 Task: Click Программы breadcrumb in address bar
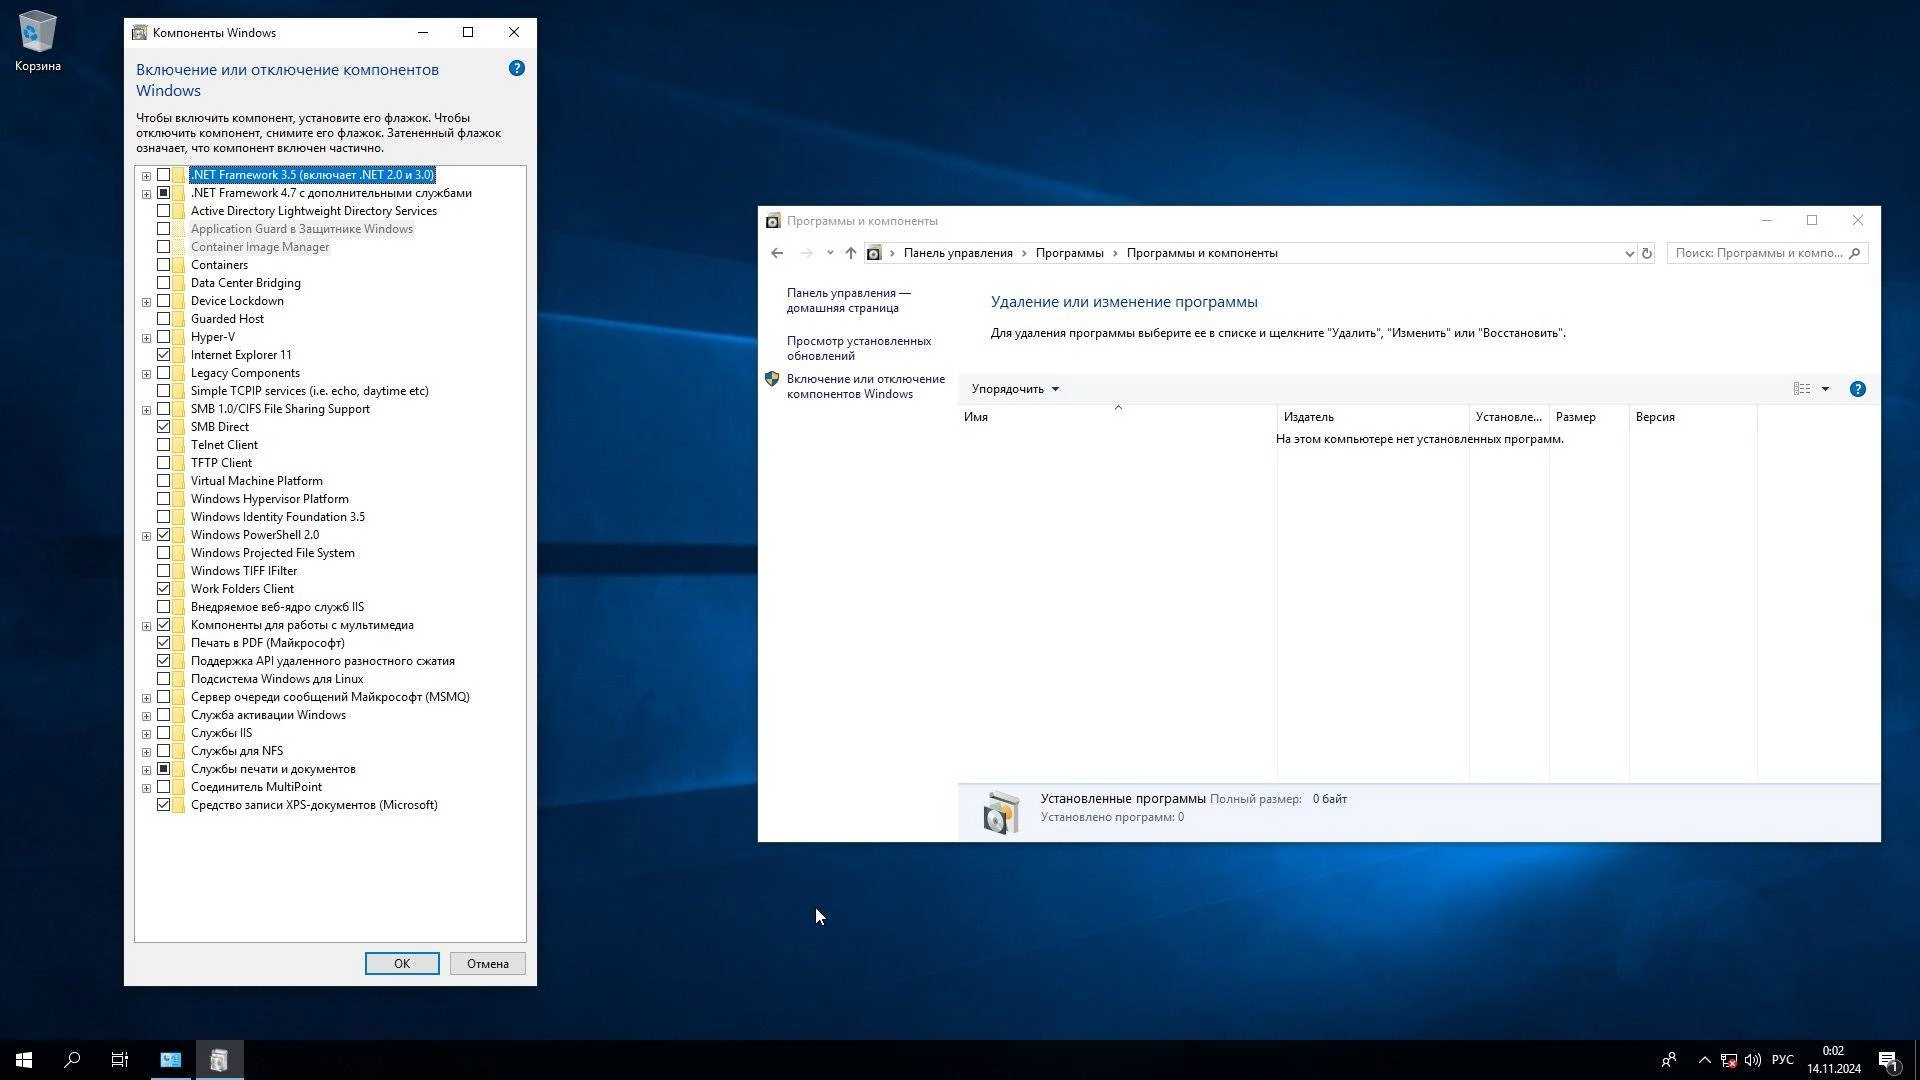click(1069, 253)
